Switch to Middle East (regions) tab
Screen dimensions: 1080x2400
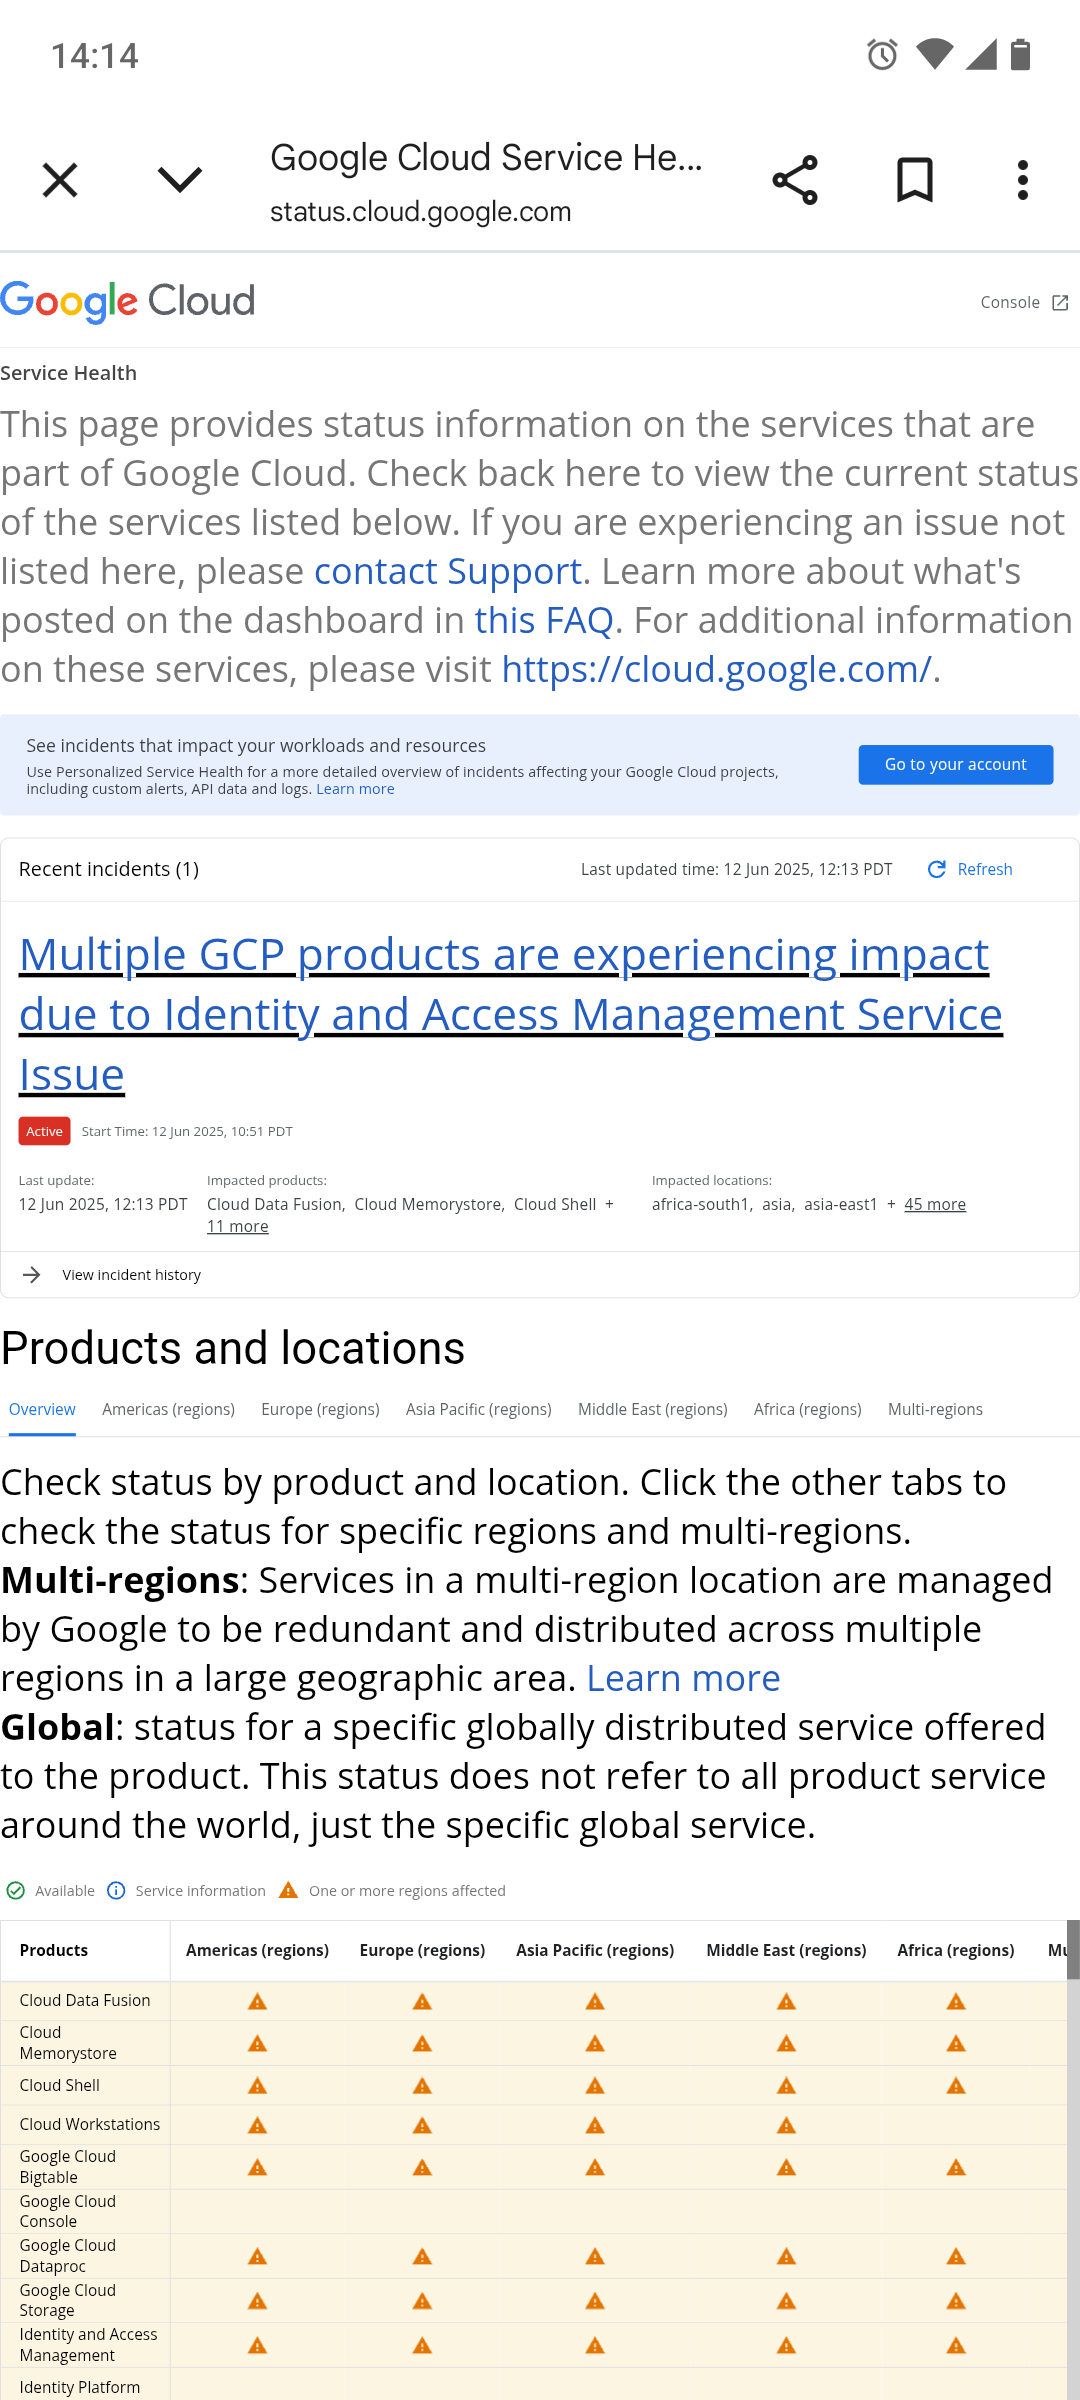click(653, 1409)
